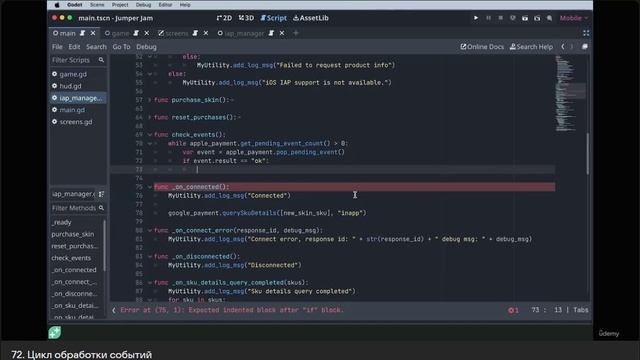
Task: Switch to the 3D workspace
Action: 246,18
